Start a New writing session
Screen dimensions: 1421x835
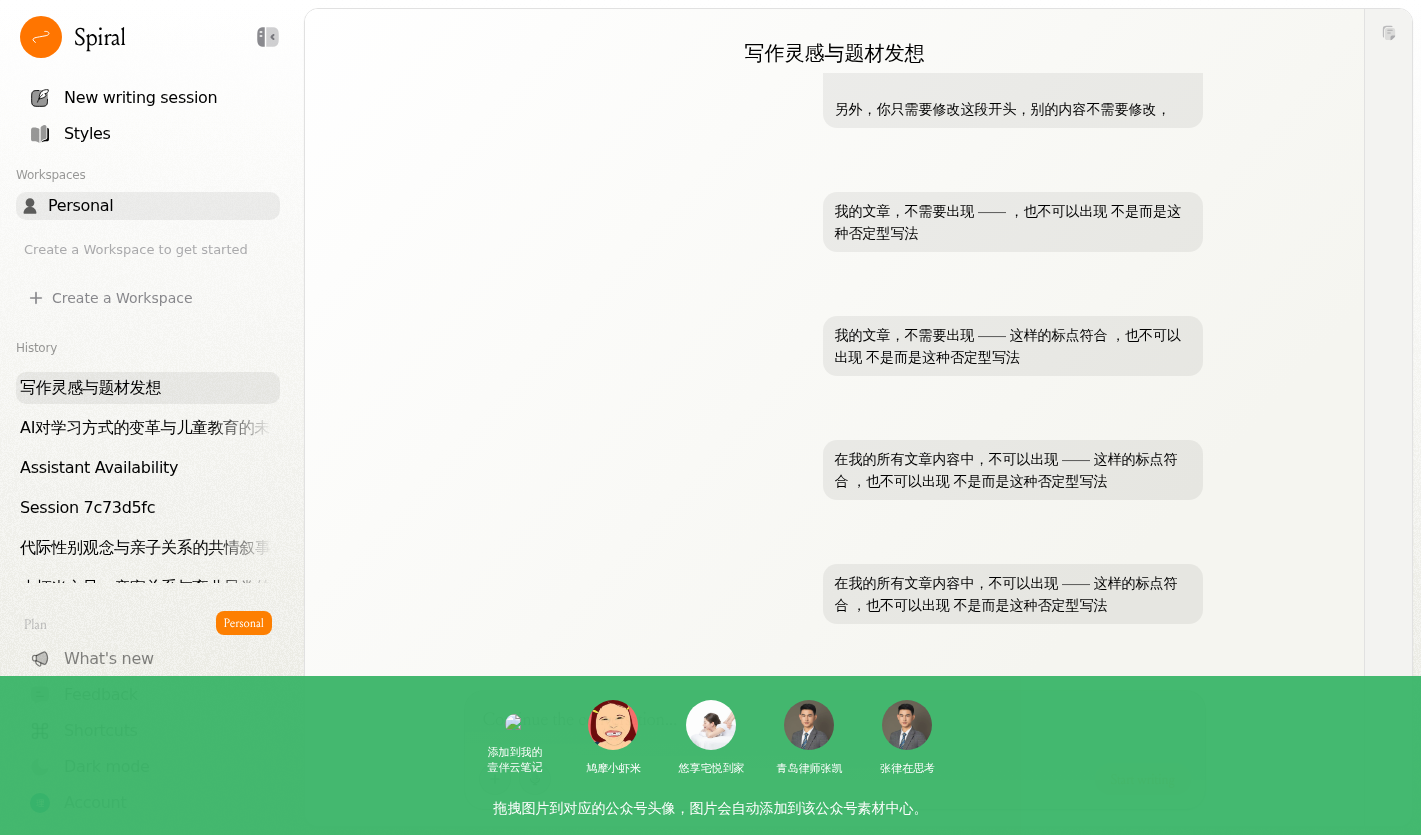[x=140, y=98]
